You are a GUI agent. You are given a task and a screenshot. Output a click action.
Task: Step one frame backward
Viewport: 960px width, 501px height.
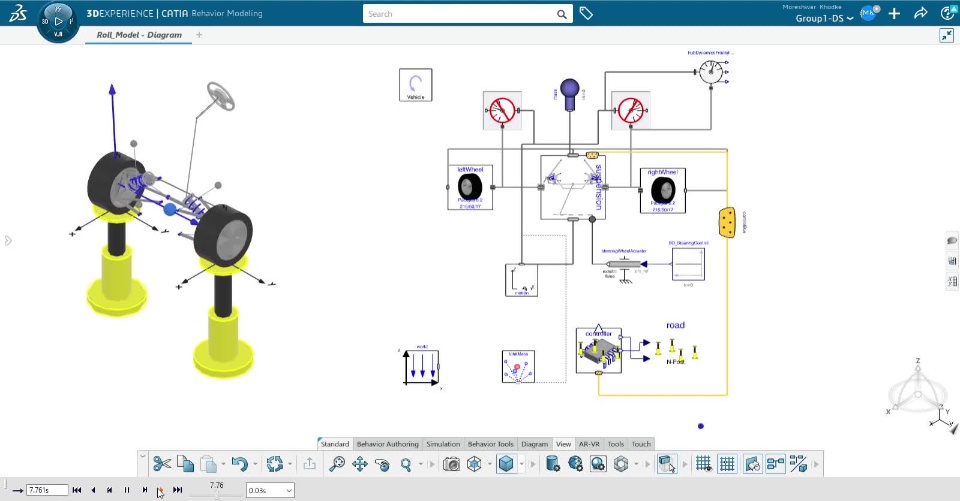[x=110, y=490]
